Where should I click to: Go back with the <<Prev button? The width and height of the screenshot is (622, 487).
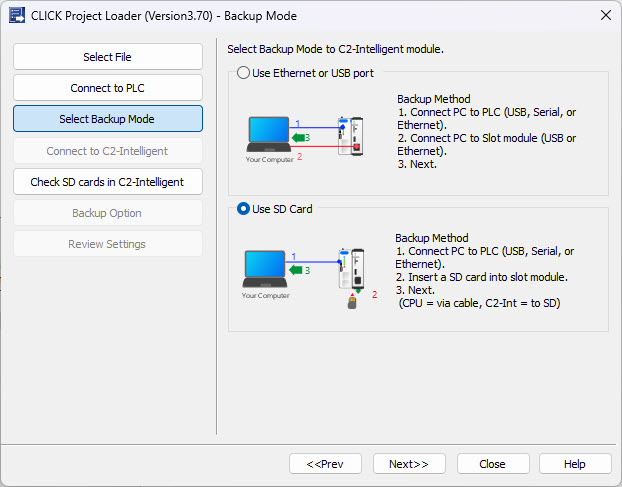pos(325,464)
